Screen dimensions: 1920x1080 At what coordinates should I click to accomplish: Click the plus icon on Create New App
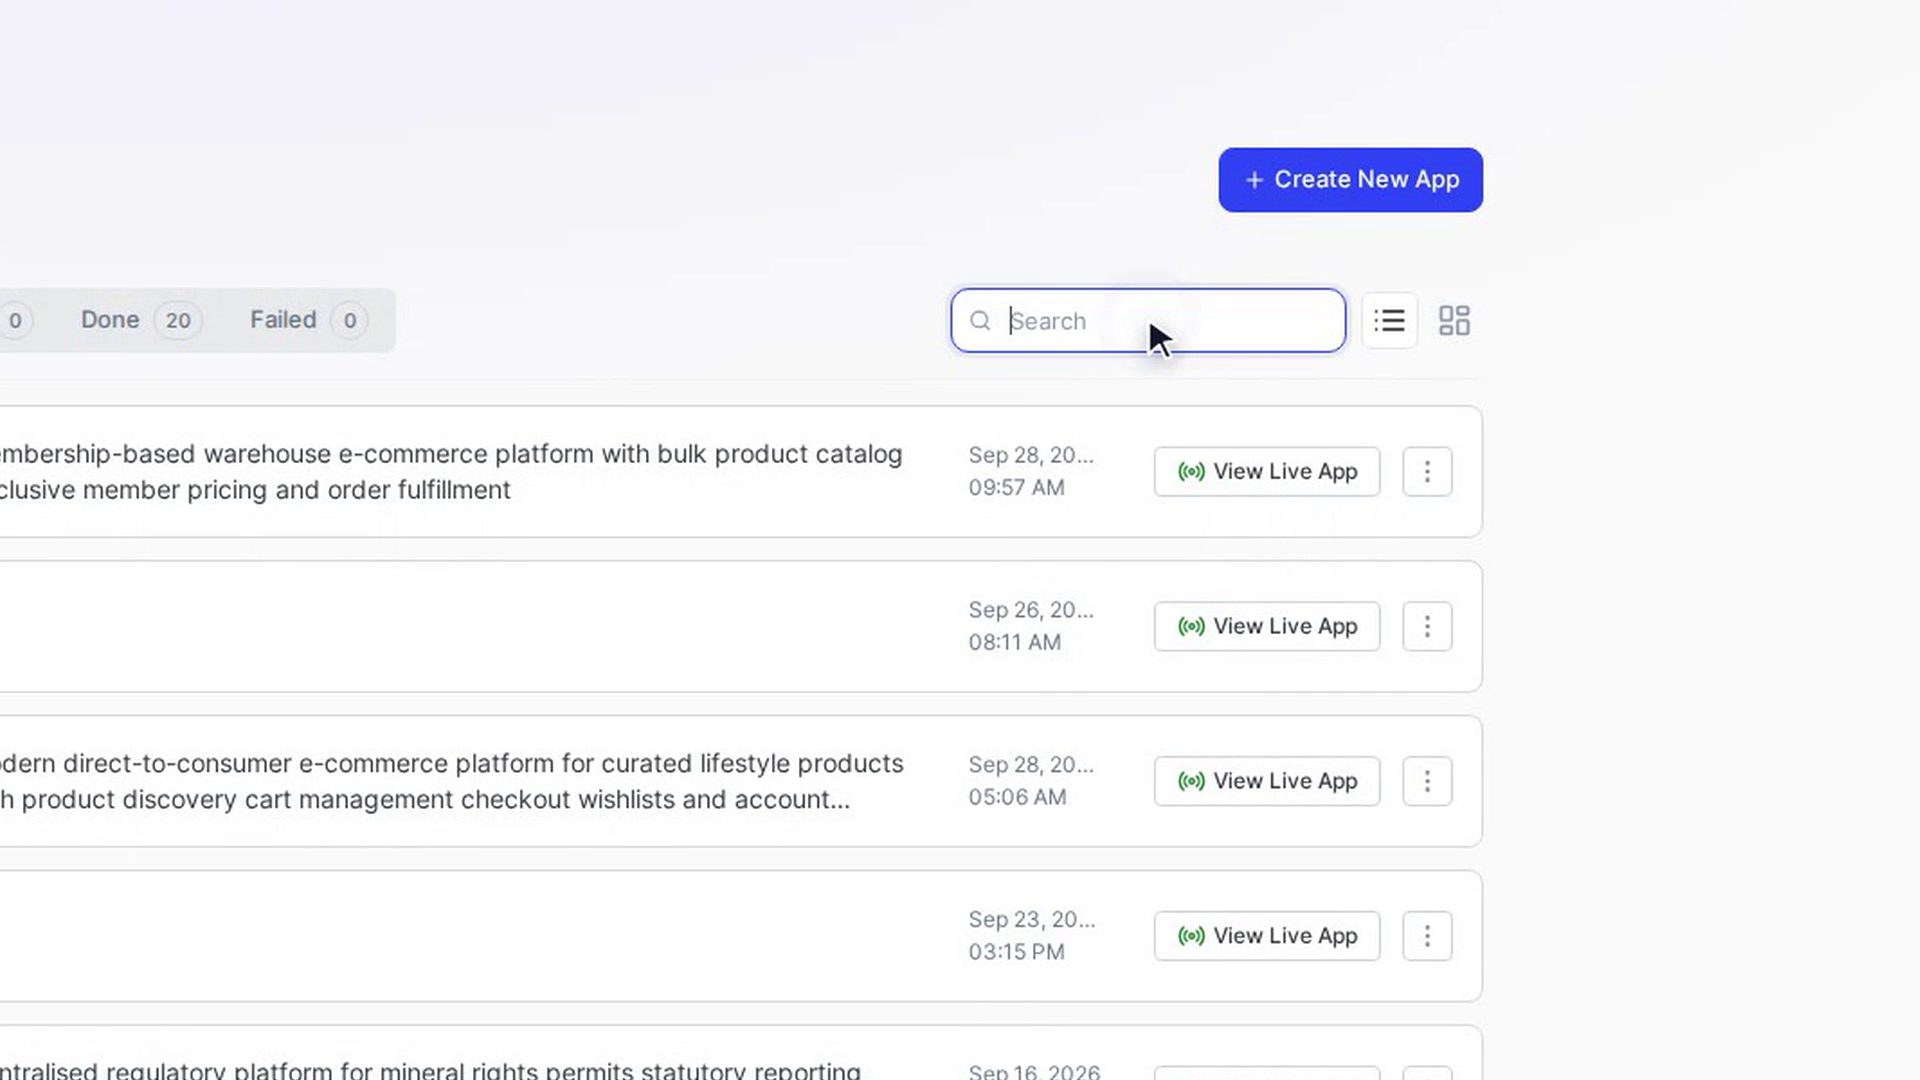click(1254, 180)
